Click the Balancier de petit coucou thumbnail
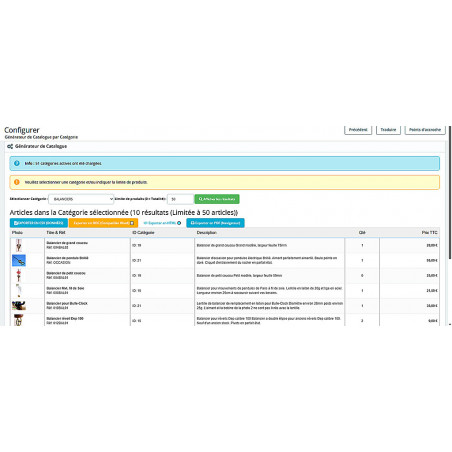This screenshot has height=452, width=452. [x=19, y=276]
